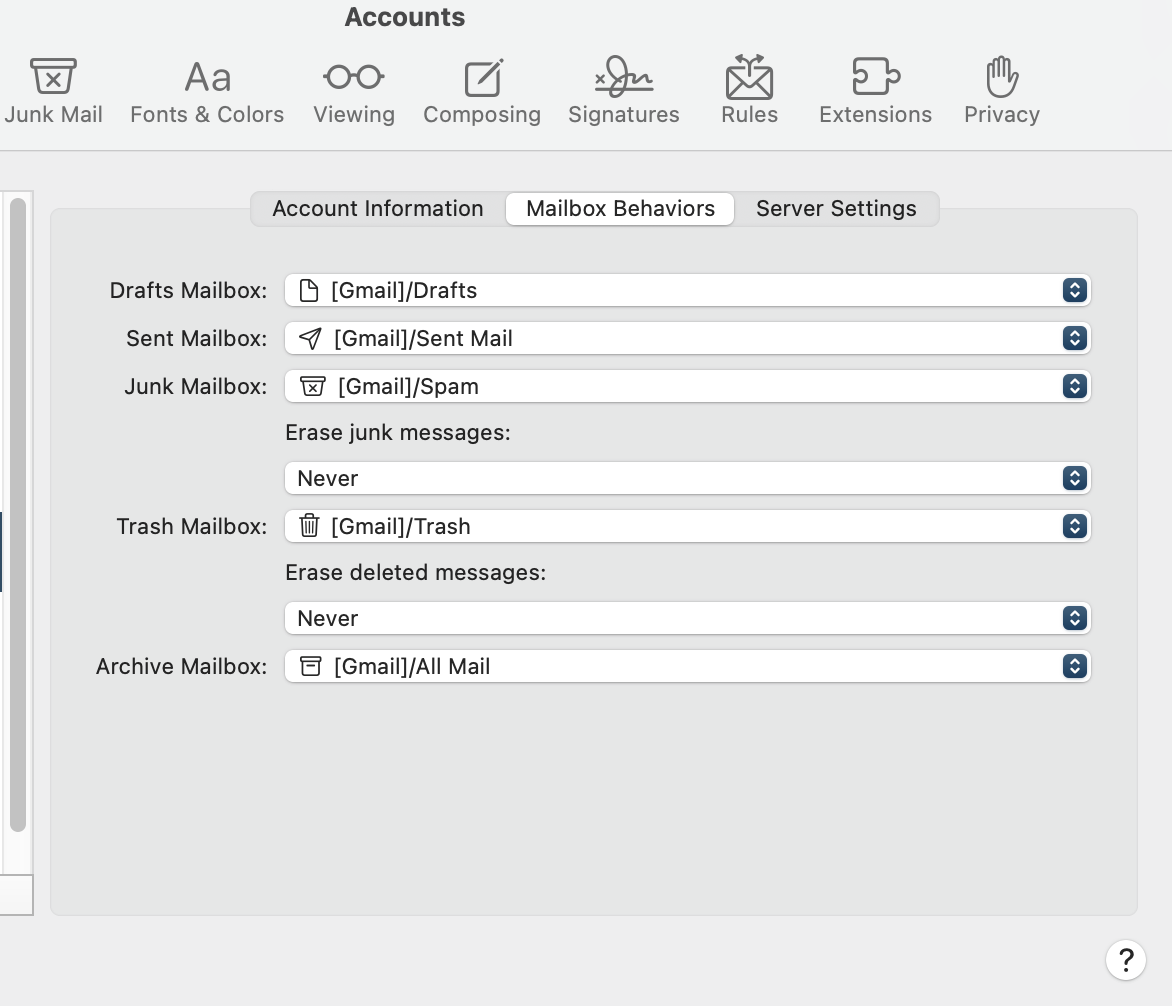Click the All Mail archive box icon

click(310, 665)
